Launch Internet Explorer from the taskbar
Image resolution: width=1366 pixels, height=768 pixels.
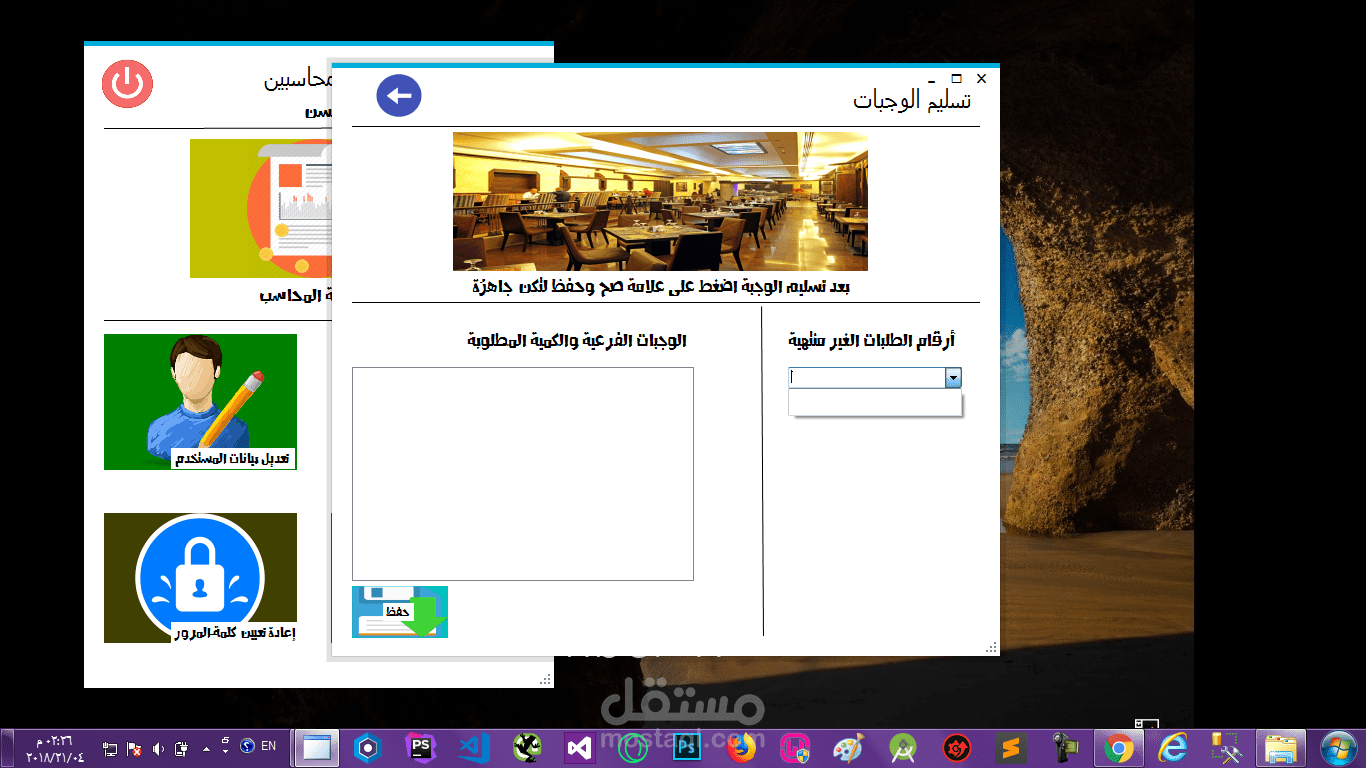[x=1173, y=747]
